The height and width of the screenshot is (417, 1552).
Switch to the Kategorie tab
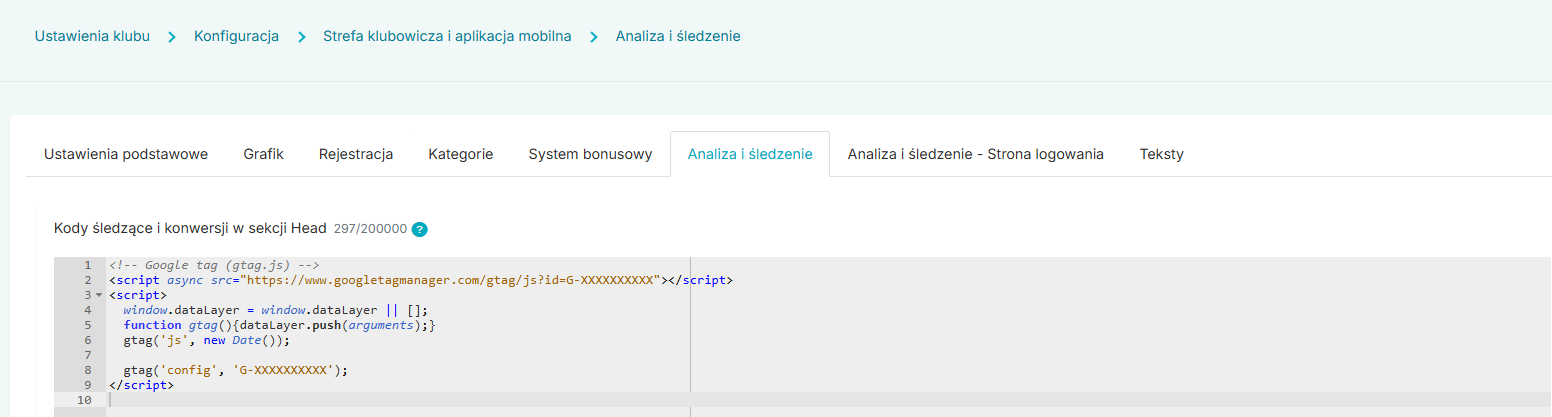tap(460, 154)
